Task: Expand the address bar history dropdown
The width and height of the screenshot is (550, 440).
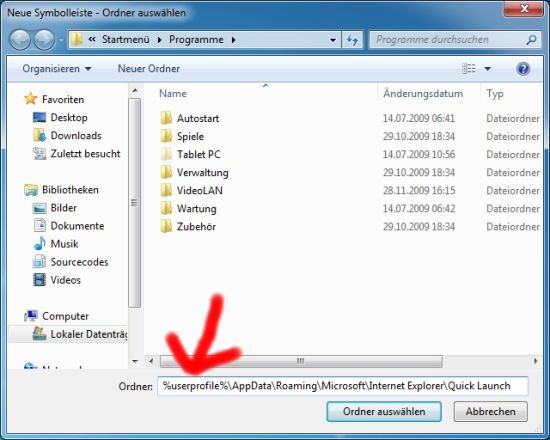Action: 333,40
